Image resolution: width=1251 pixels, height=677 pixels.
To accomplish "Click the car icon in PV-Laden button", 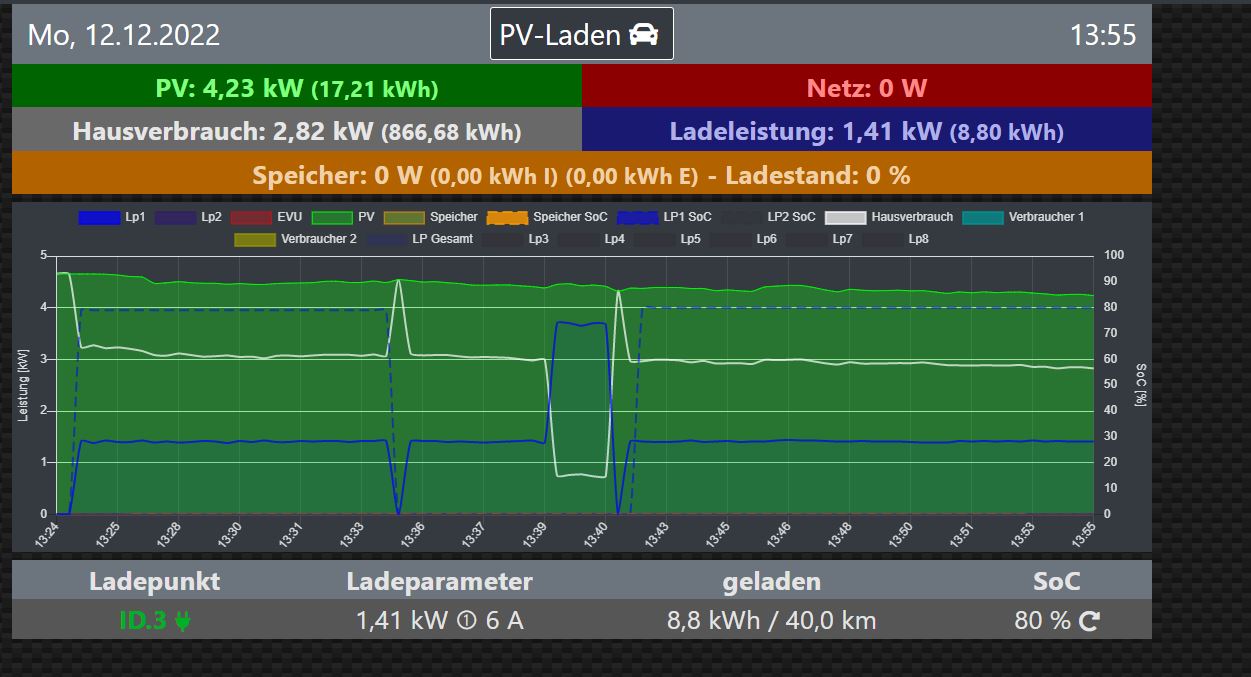I will (x=644, y=35).
